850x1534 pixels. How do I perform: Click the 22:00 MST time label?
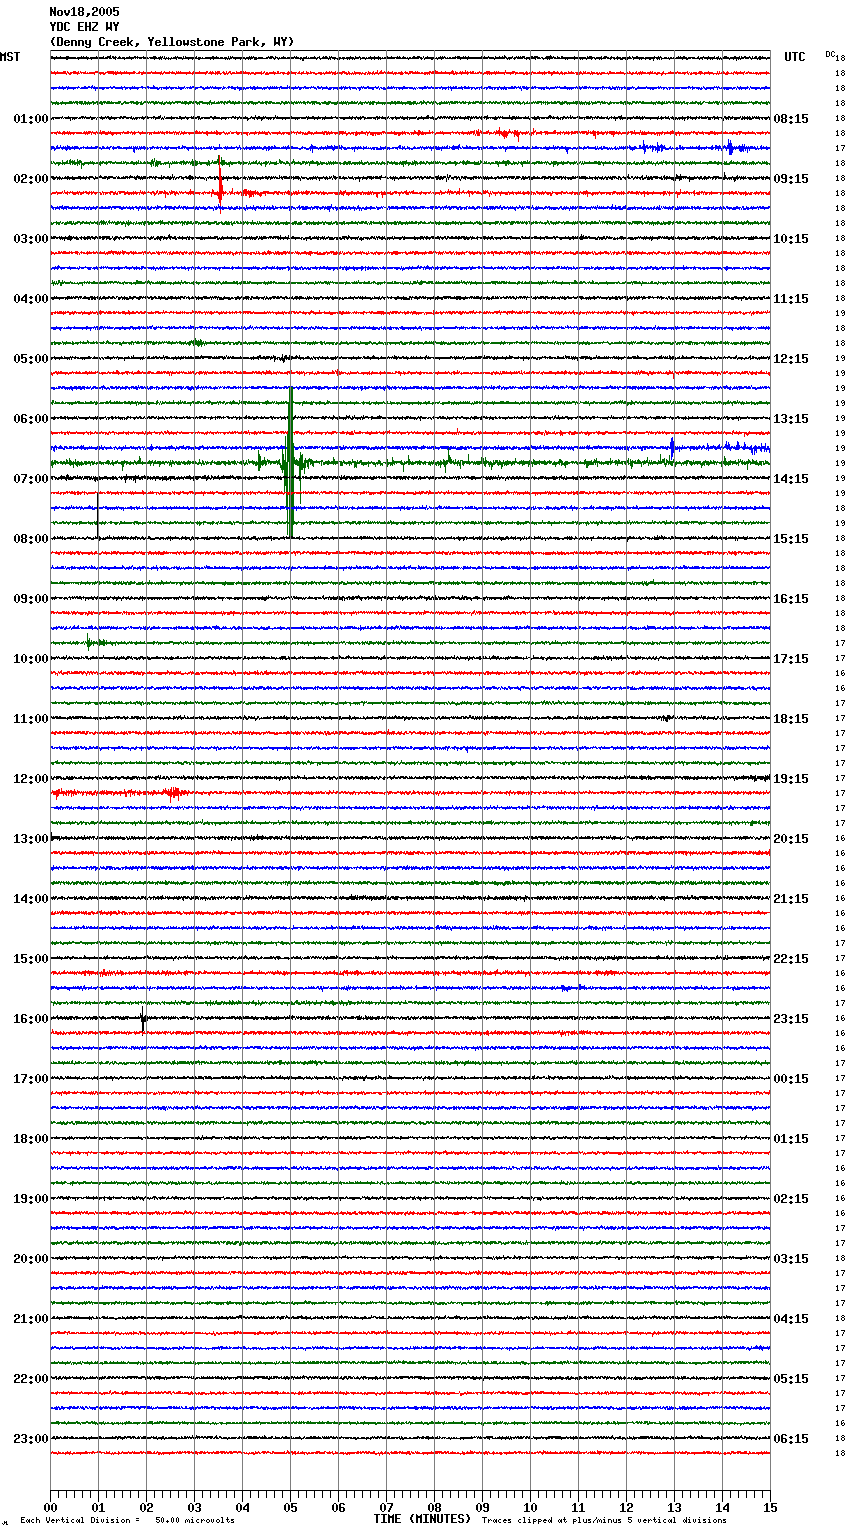pyautogui.click(x=31, y=1379)
